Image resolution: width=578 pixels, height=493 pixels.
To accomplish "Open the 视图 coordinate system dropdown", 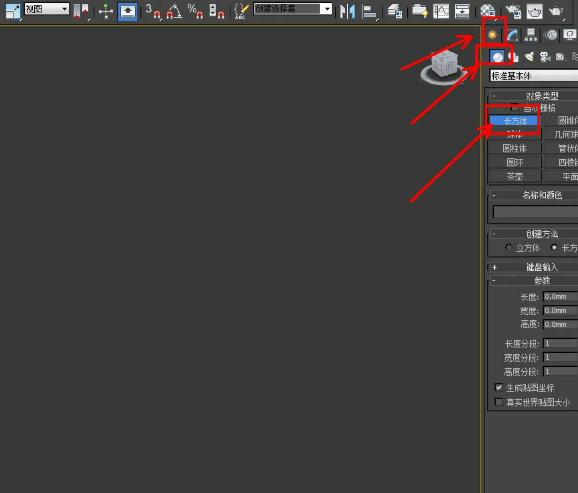I will pyautogui.click(x=47, y=9).
